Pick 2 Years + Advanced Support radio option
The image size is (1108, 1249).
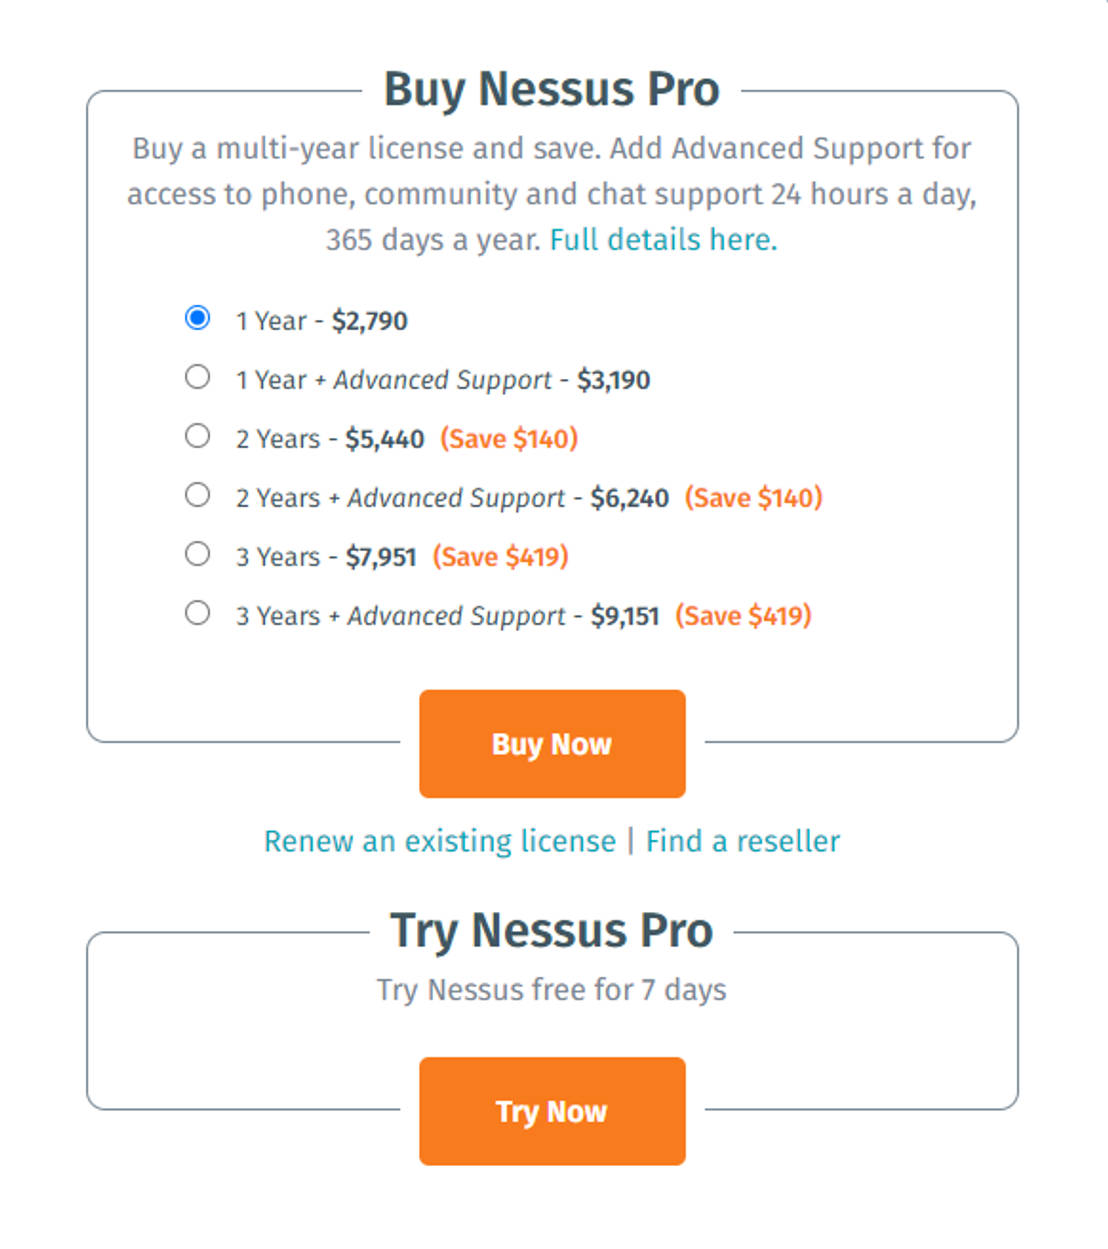198,495
